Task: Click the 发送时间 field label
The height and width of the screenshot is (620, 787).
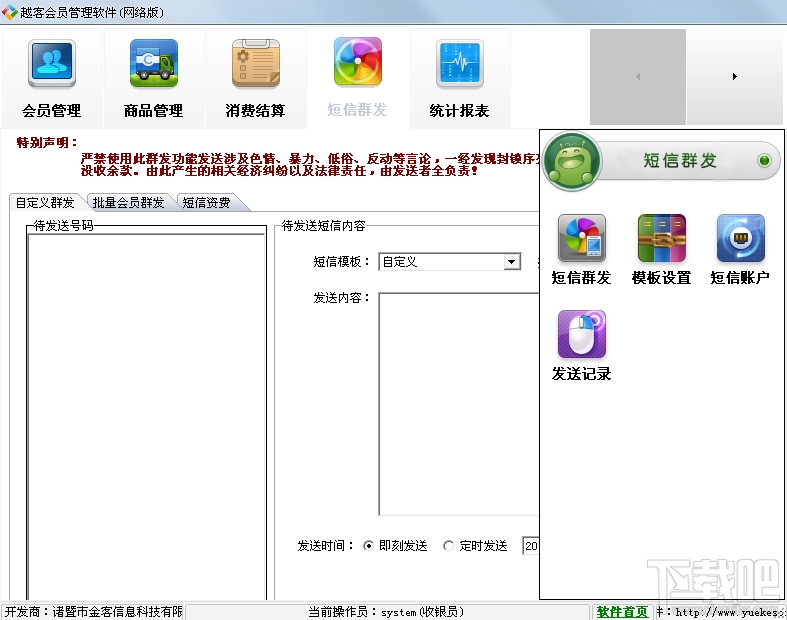Action: [x=325, y=546]
